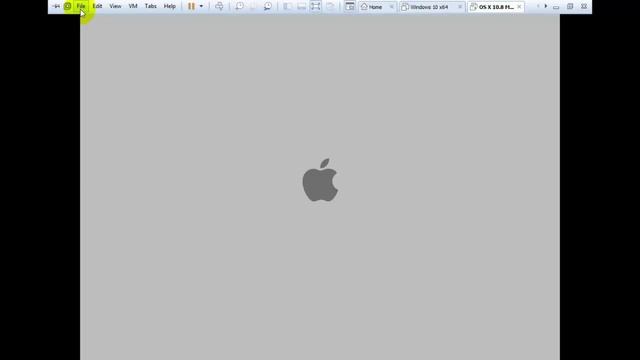Open the Tabs menu

tap(151, 6)
